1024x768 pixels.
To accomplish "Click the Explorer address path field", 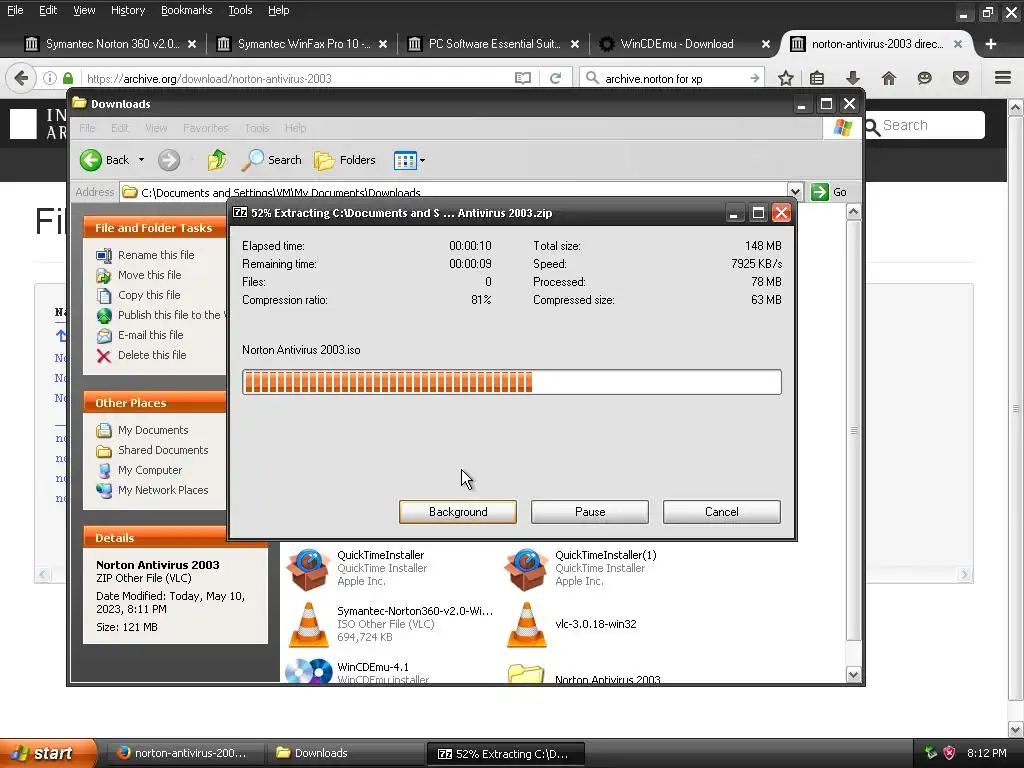I will [454, 192].
